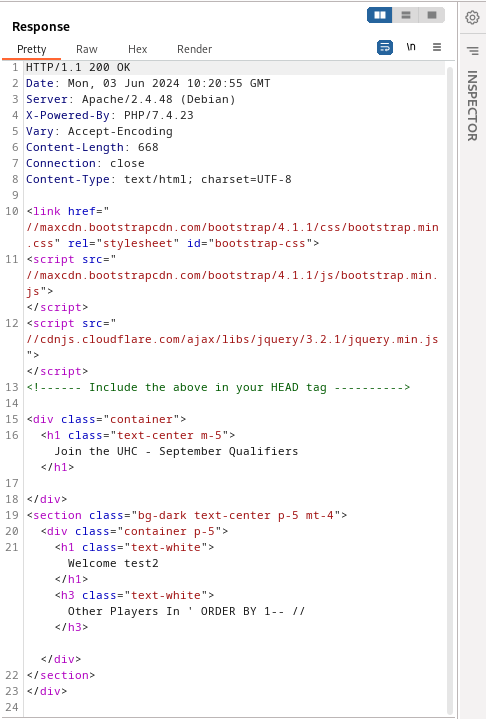Click the 'Welcome test2' text
Screen dimensions: 486x719
pyautogui.click(x=113, y=563)
